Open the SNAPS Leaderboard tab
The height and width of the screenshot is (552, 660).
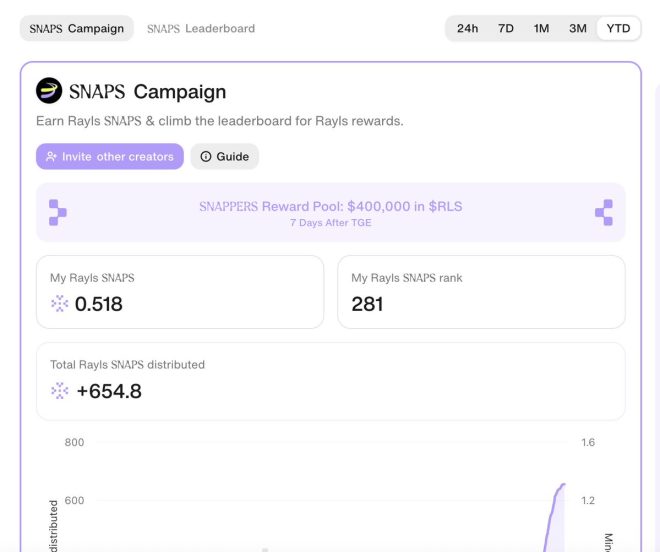tap(201, 29)
